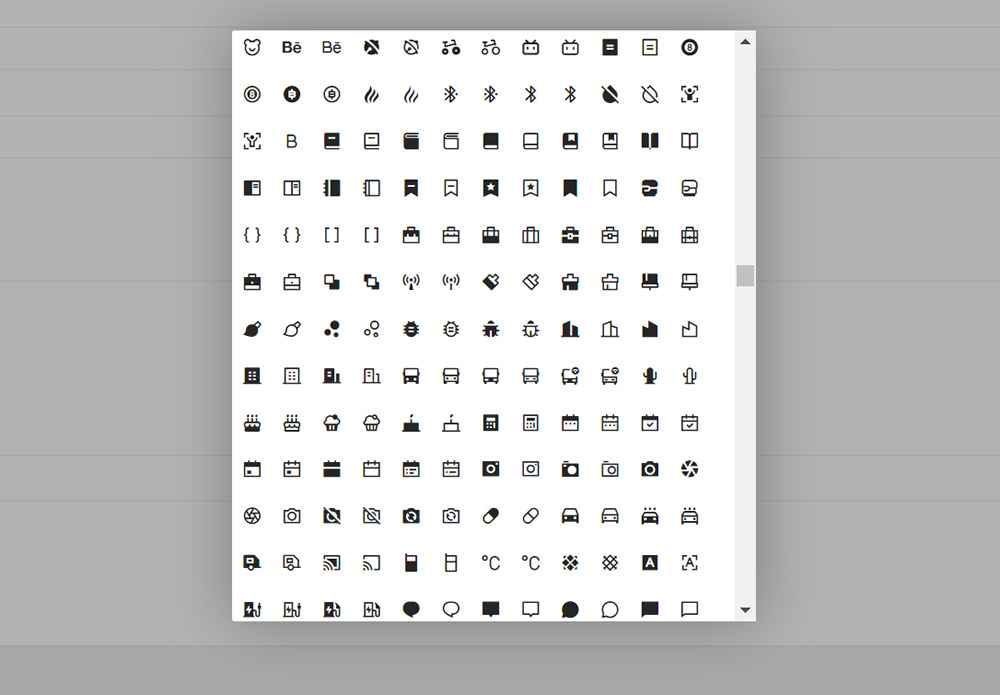This screenshot has width=1000, height=695.
Task: Choose the filled birthday cake with candles icon
Action: tap(252, 423)
